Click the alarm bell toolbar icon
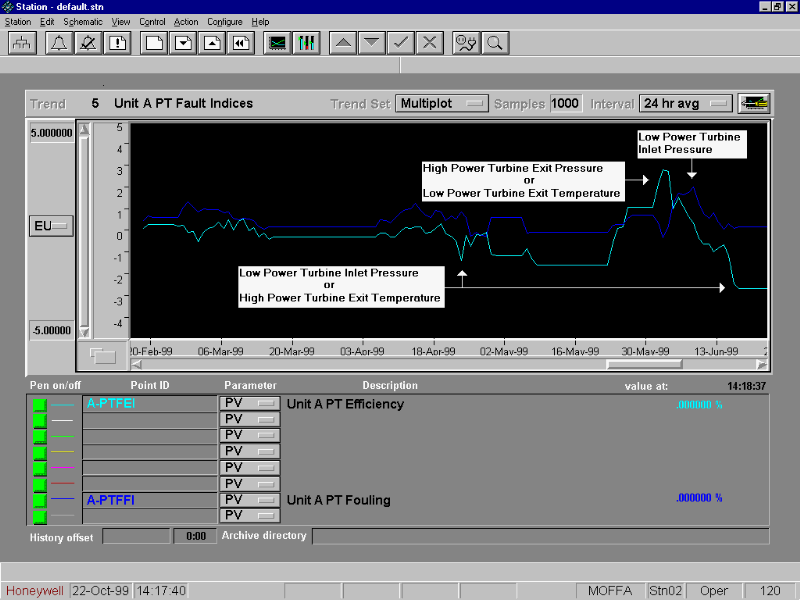Image resolution: width=800 pixels, height=600 pixels. point(57,43)
